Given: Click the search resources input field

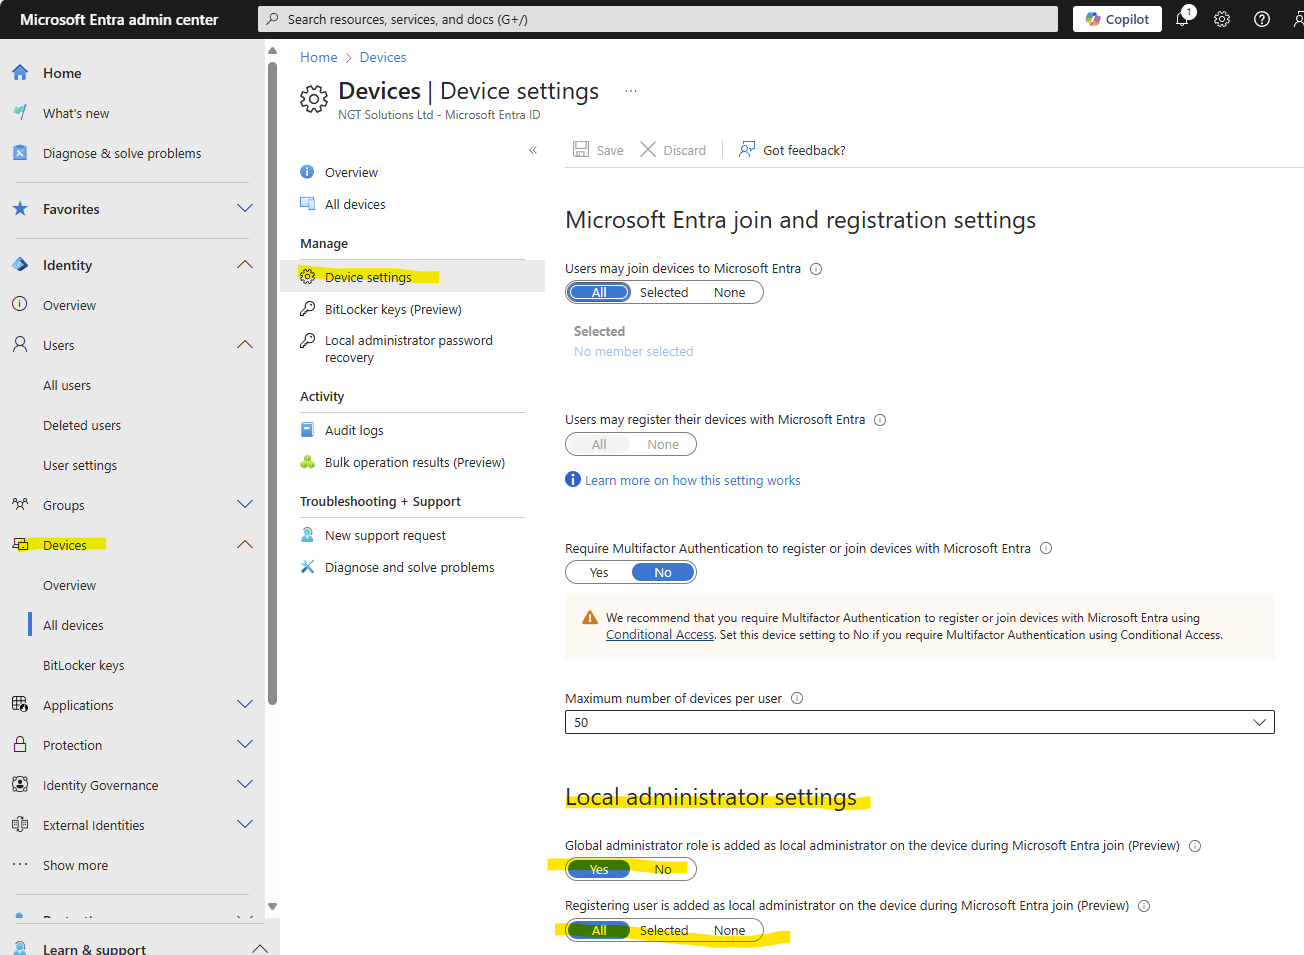Looking at the screenshot, I should coord(658,19).
